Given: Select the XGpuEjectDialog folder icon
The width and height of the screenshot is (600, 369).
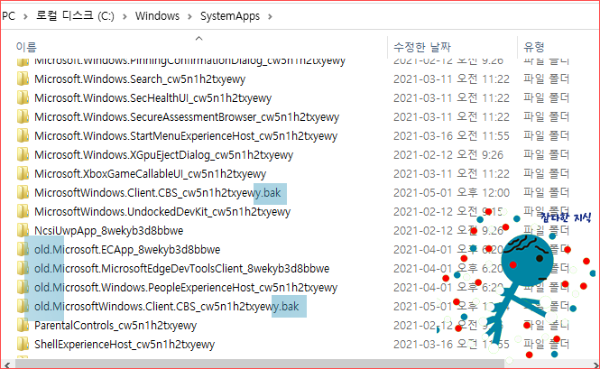Looking at the screenshot, I should point(23,155).
